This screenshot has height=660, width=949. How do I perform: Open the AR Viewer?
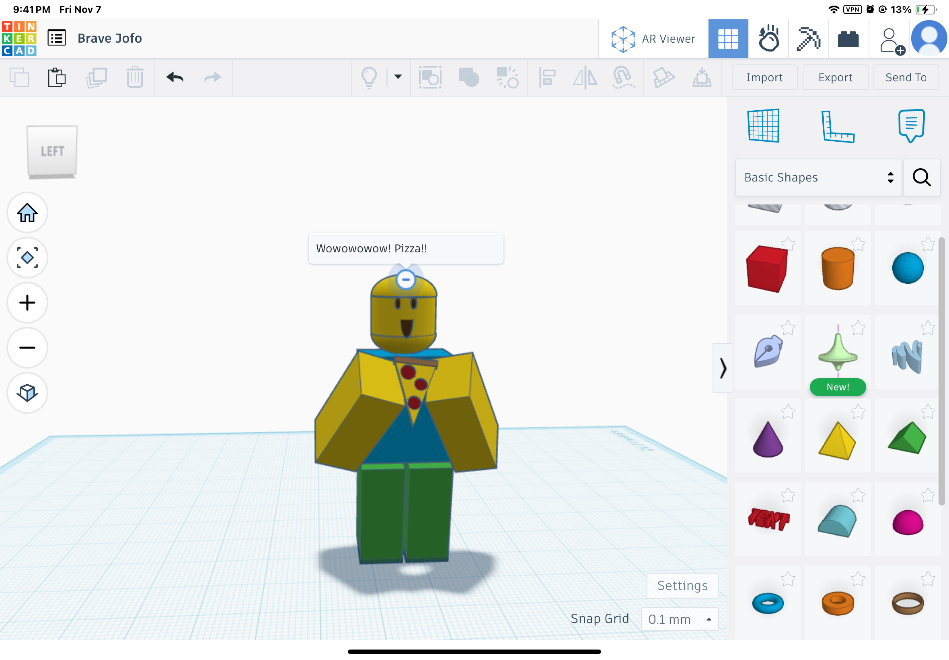(653, 39)
